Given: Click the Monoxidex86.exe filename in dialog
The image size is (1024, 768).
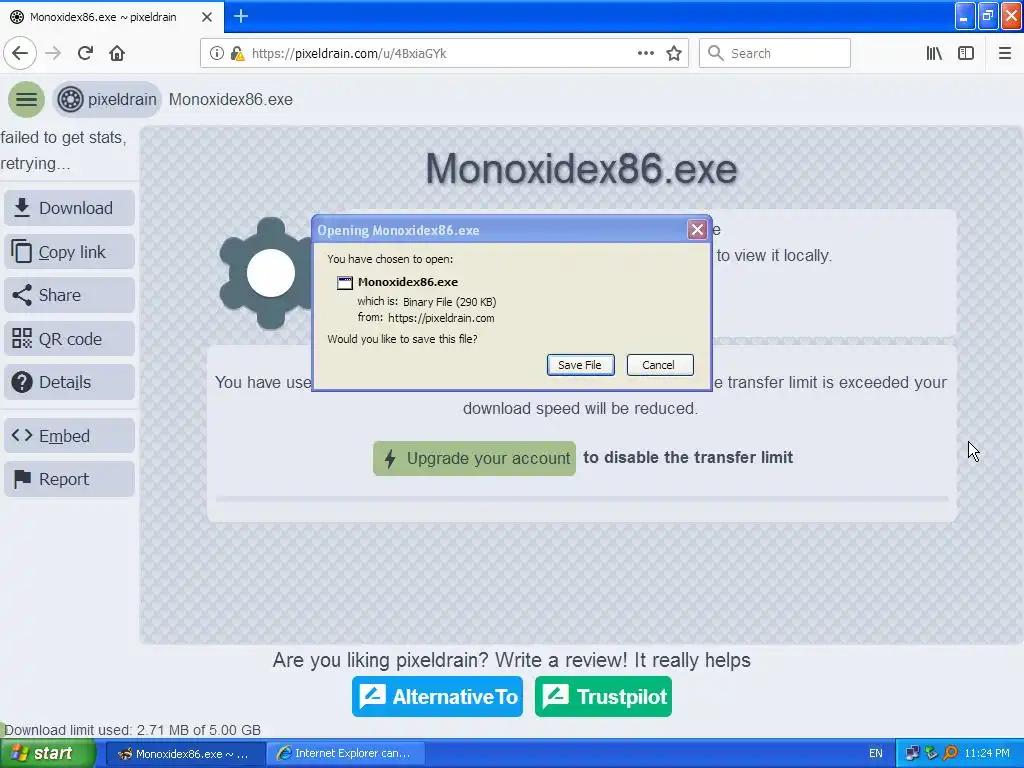Looking at the screenshot, I should (408, 282).
